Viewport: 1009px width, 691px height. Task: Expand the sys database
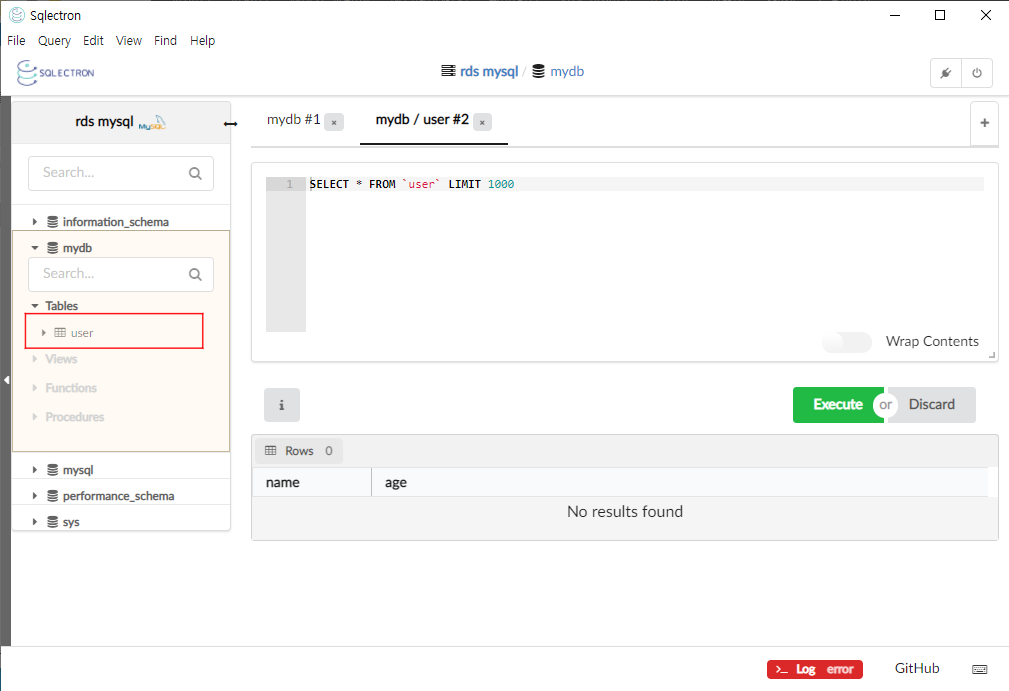[35, 522]
